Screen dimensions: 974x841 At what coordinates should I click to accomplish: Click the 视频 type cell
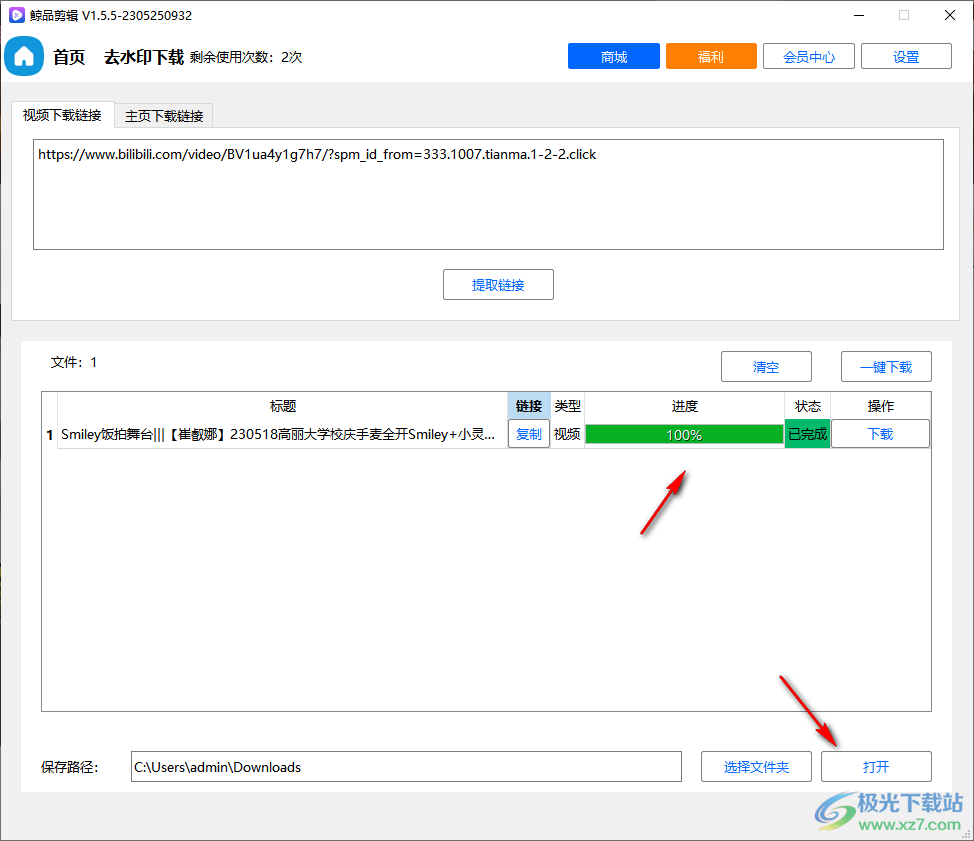coord(567,434)
